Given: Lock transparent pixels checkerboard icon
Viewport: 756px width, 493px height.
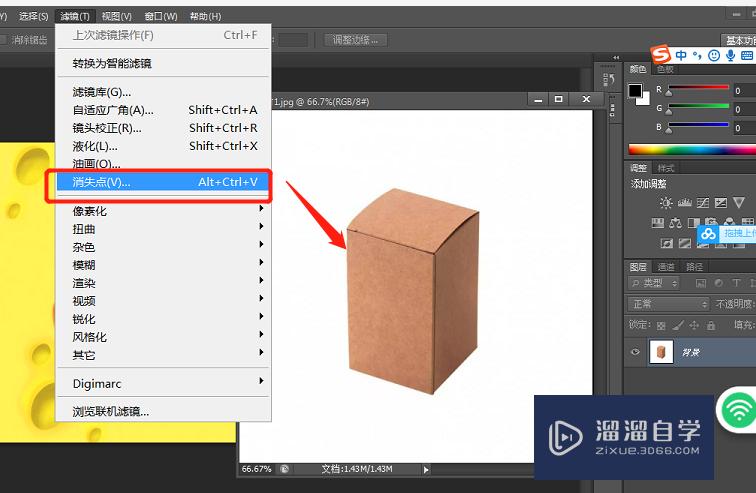Looking at the screenshot, I should 661,326.
